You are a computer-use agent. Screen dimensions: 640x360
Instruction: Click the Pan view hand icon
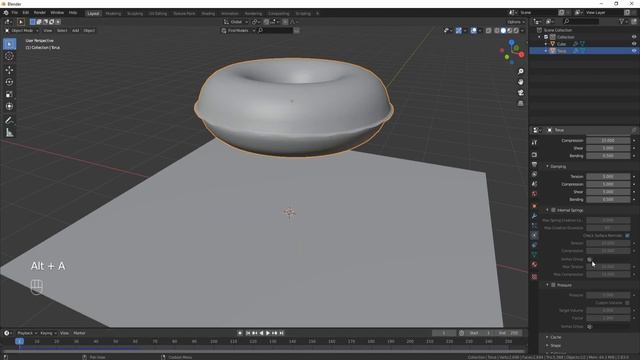click(520, 82)
